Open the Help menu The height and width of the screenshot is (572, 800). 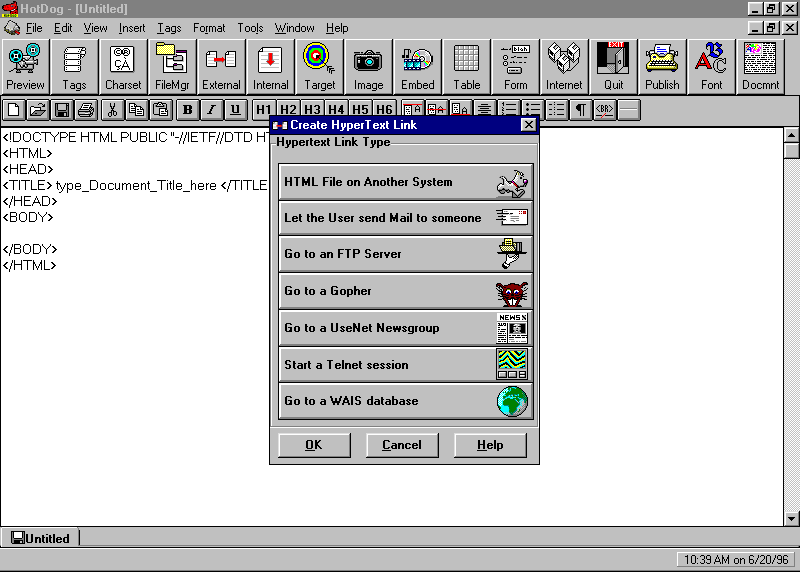tap(337, 28)
